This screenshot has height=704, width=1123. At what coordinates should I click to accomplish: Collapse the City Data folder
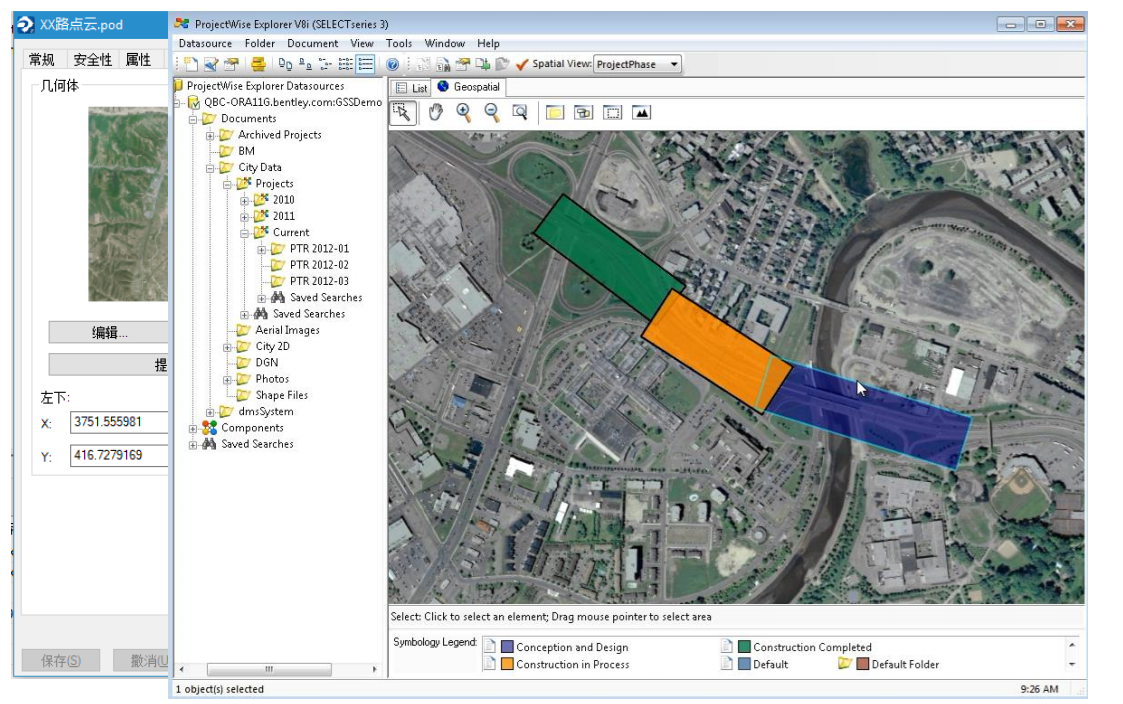coord(210,168)
